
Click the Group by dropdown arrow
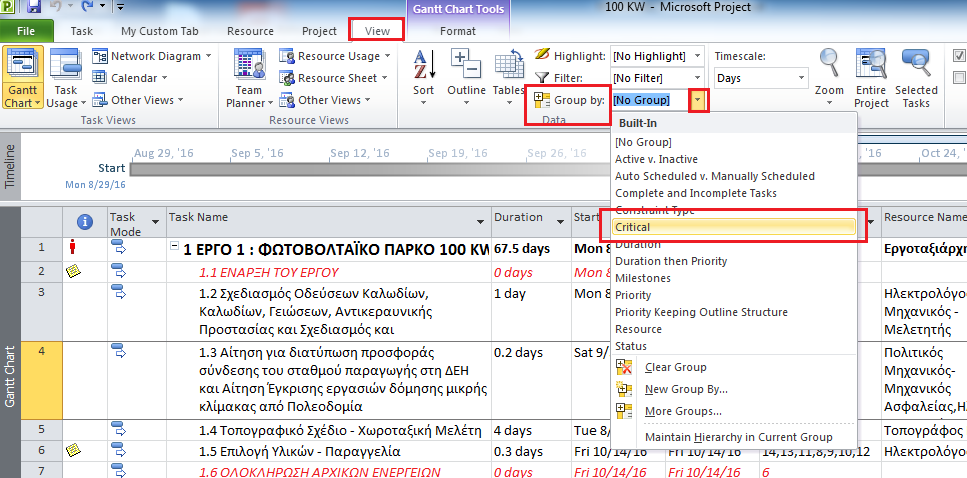tap(698, 99)
